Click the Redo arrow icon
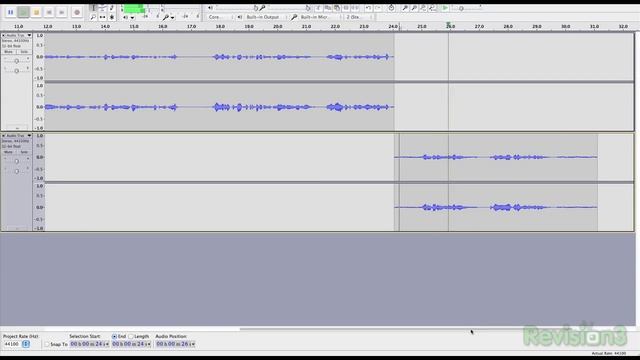This screenshot has height=360, width=640. point(378,8)
